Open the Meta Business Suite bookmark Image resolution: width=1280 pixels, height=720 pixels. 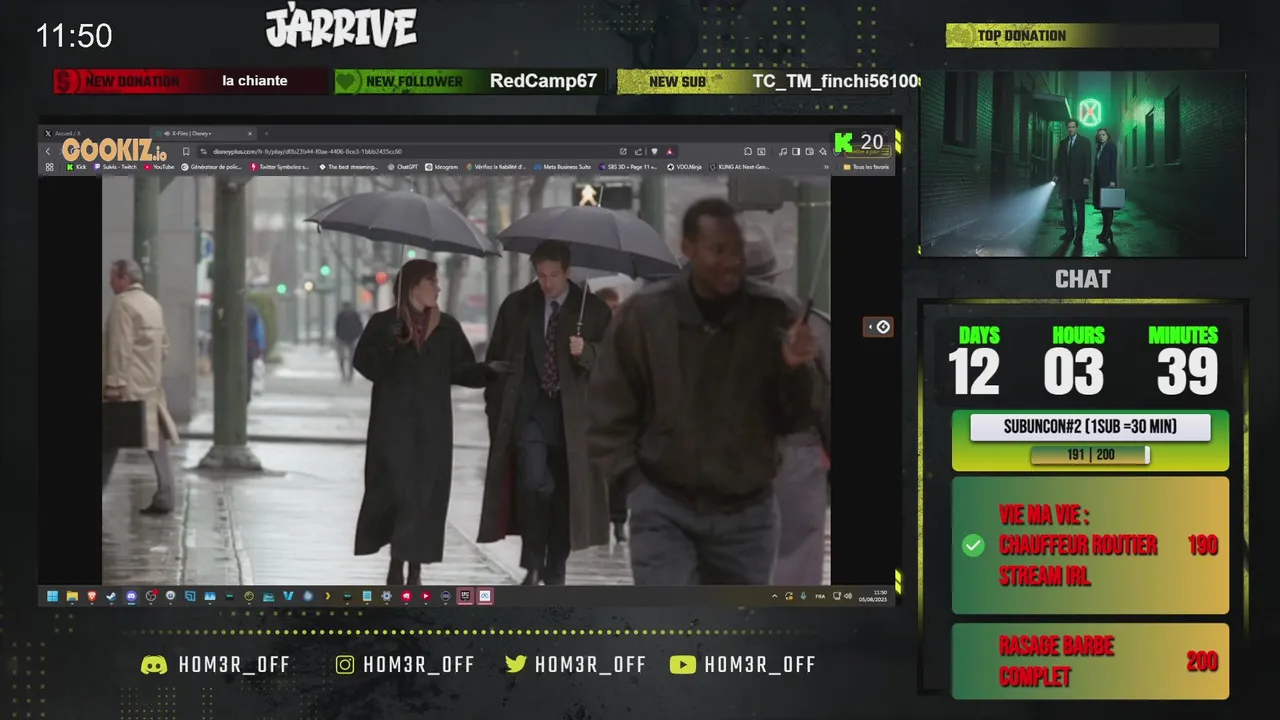point(563,167)
